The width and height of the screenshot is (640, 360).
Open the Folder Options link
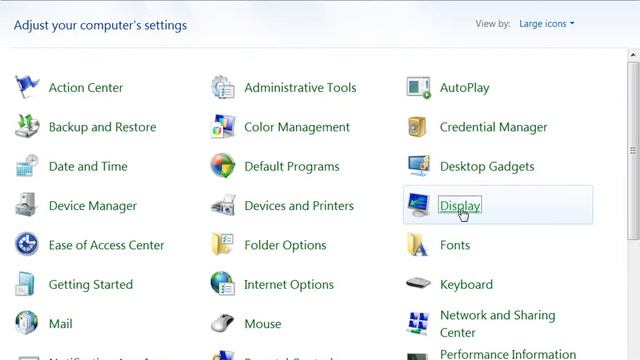(x=285, y=245)
